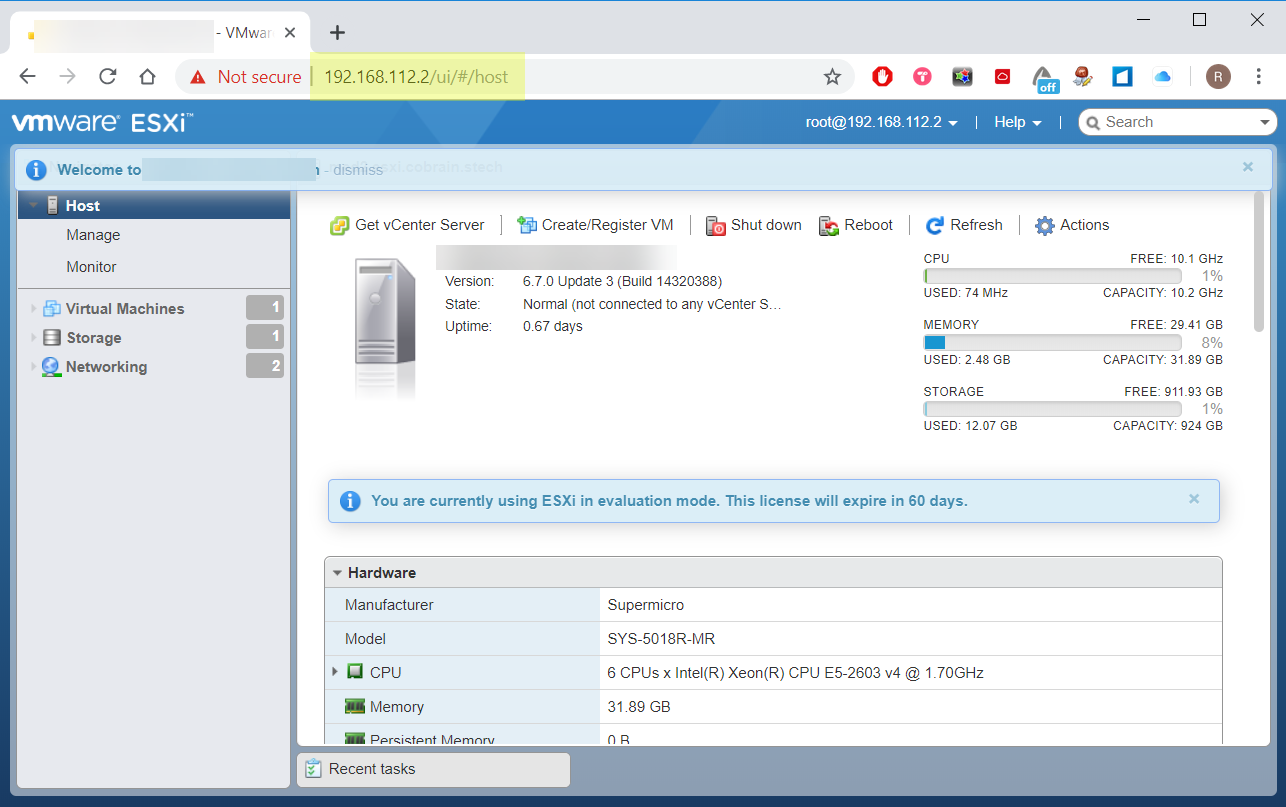Bookmark this page with the star icon
The height and width of the screenshot is (807, 1286).
coord(832,77)
